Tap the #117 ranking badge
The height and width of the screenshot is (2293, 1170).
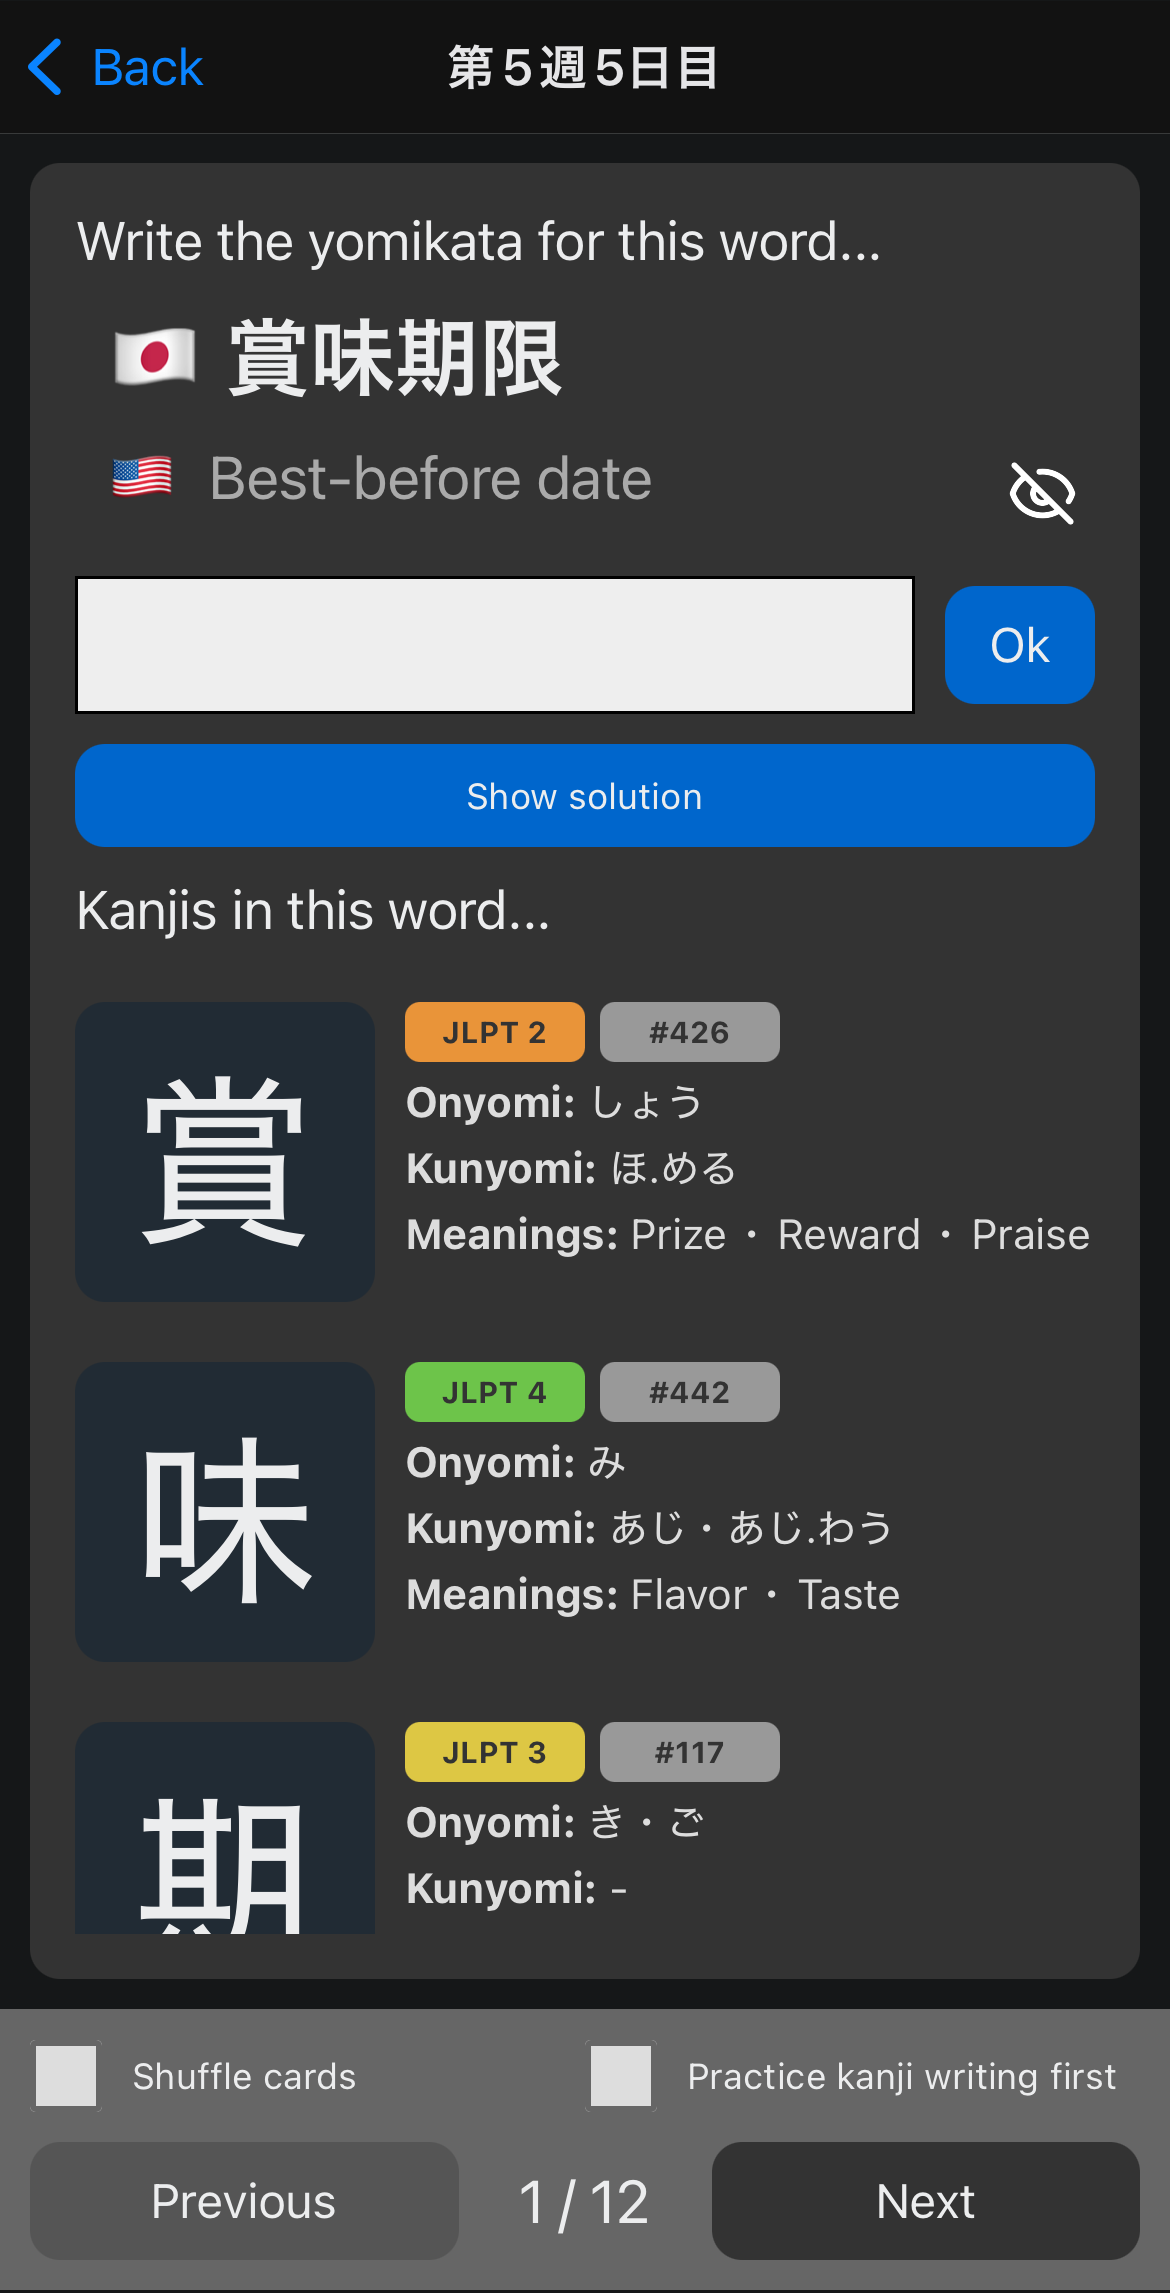(x=689, y=1751)
